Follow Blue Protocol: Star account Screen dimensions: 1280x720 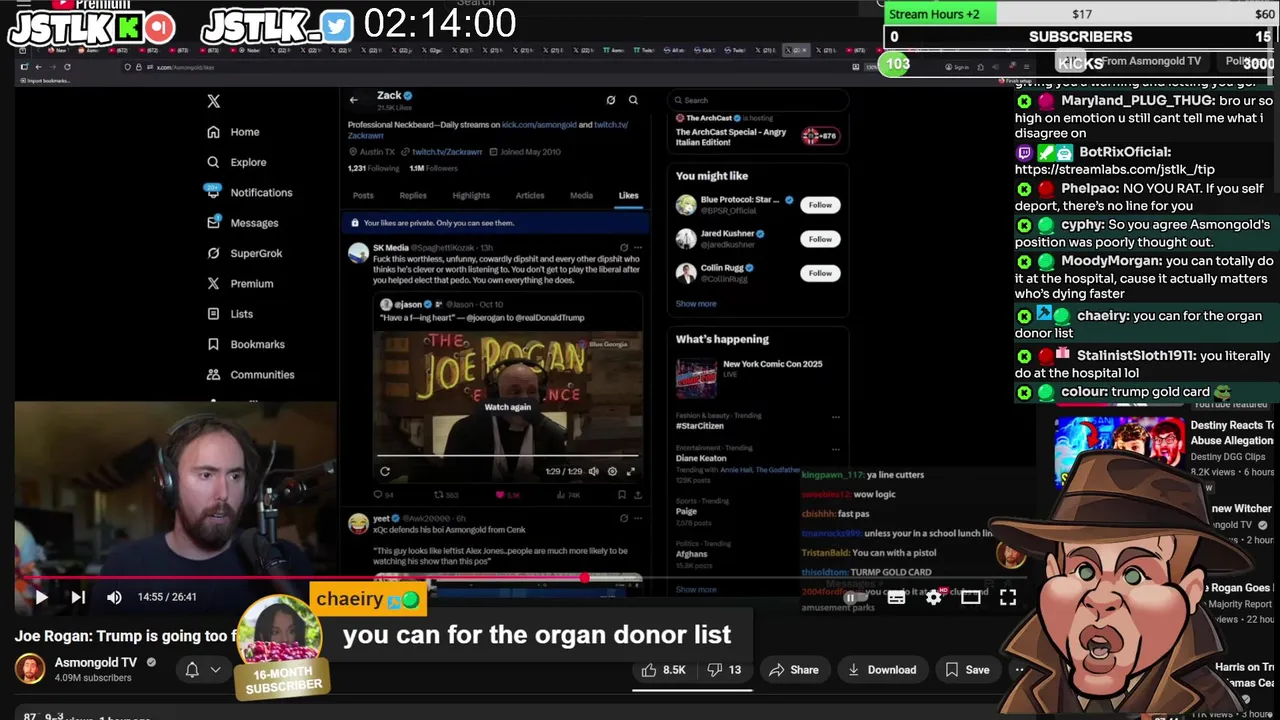pos(820,205)
